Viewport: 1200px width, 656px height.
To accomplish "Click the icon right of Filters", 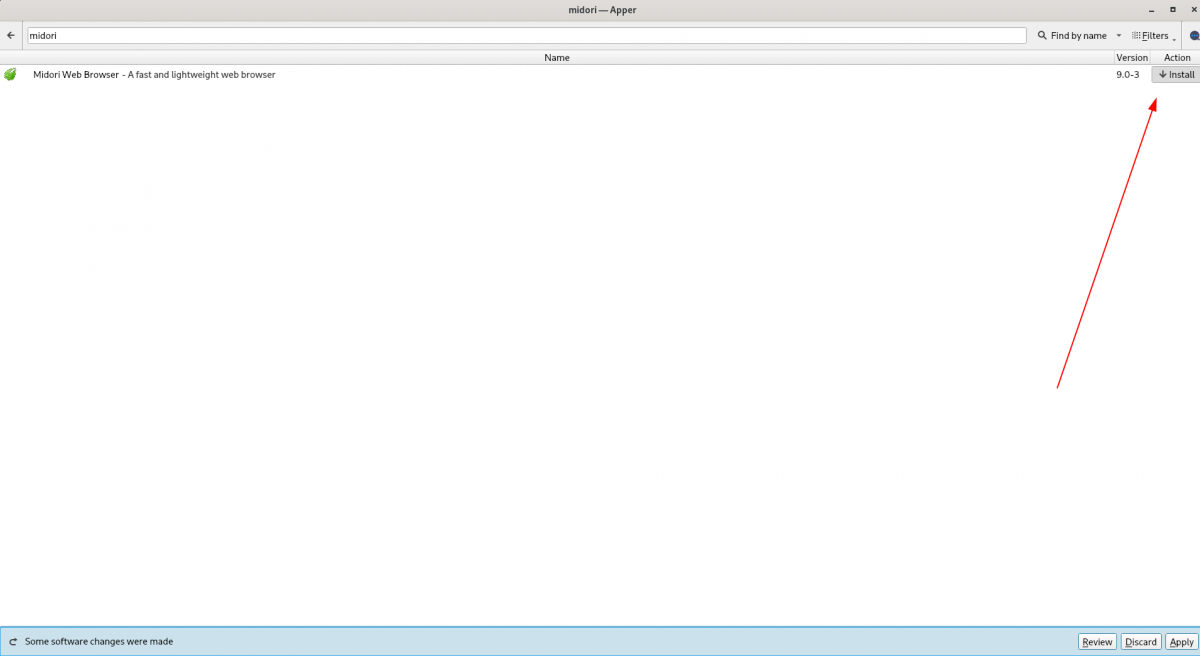I will pyautogui.click(x=1194, y=35).
